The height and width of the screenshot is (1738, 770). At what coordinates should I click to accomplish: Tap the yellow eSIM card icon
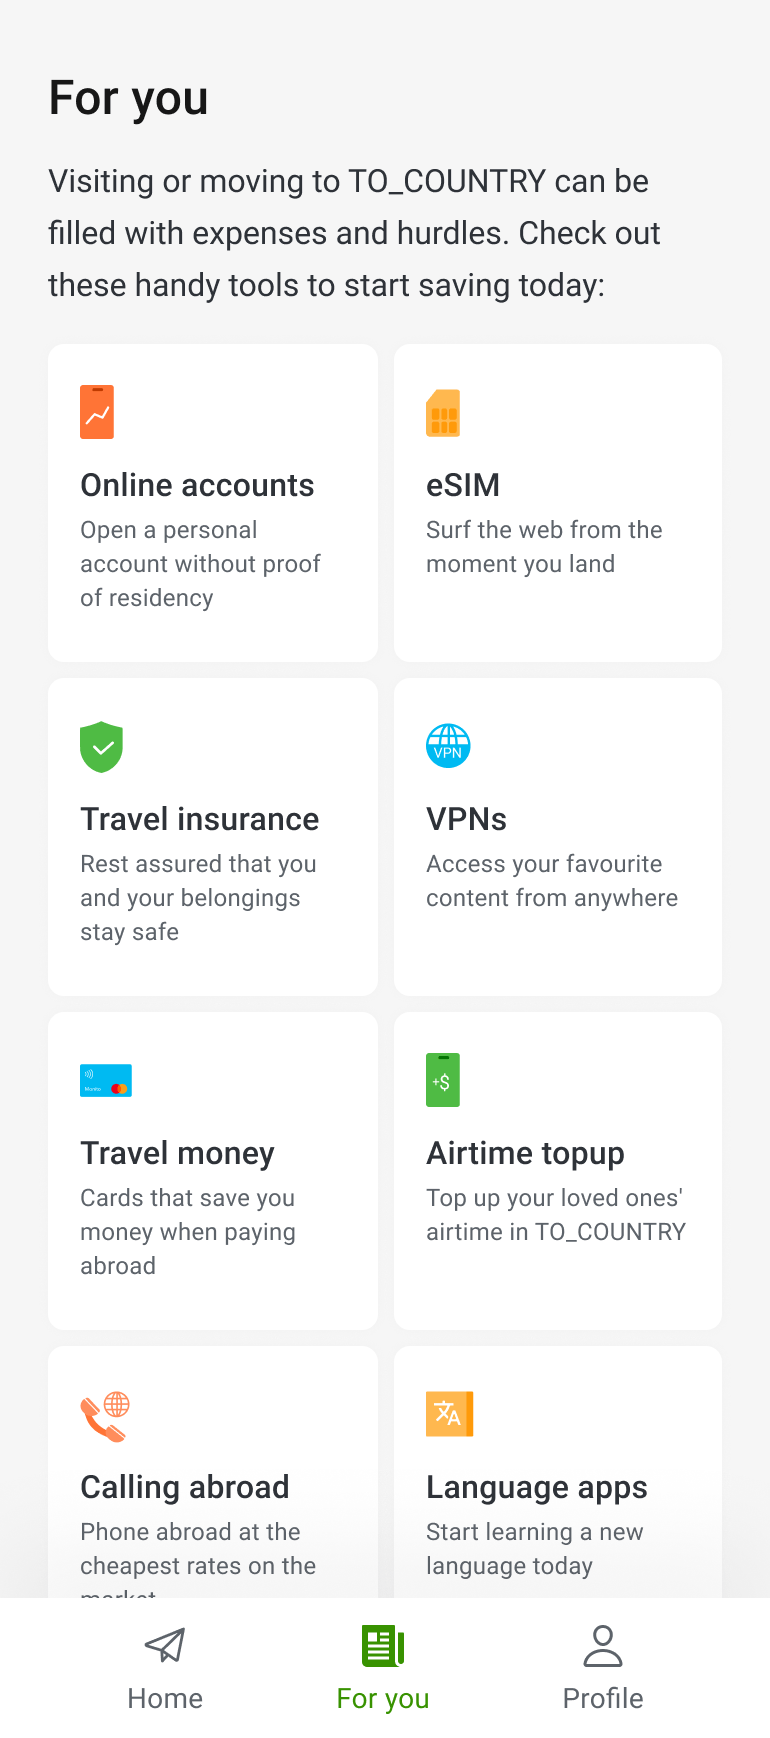coord(443,413)
